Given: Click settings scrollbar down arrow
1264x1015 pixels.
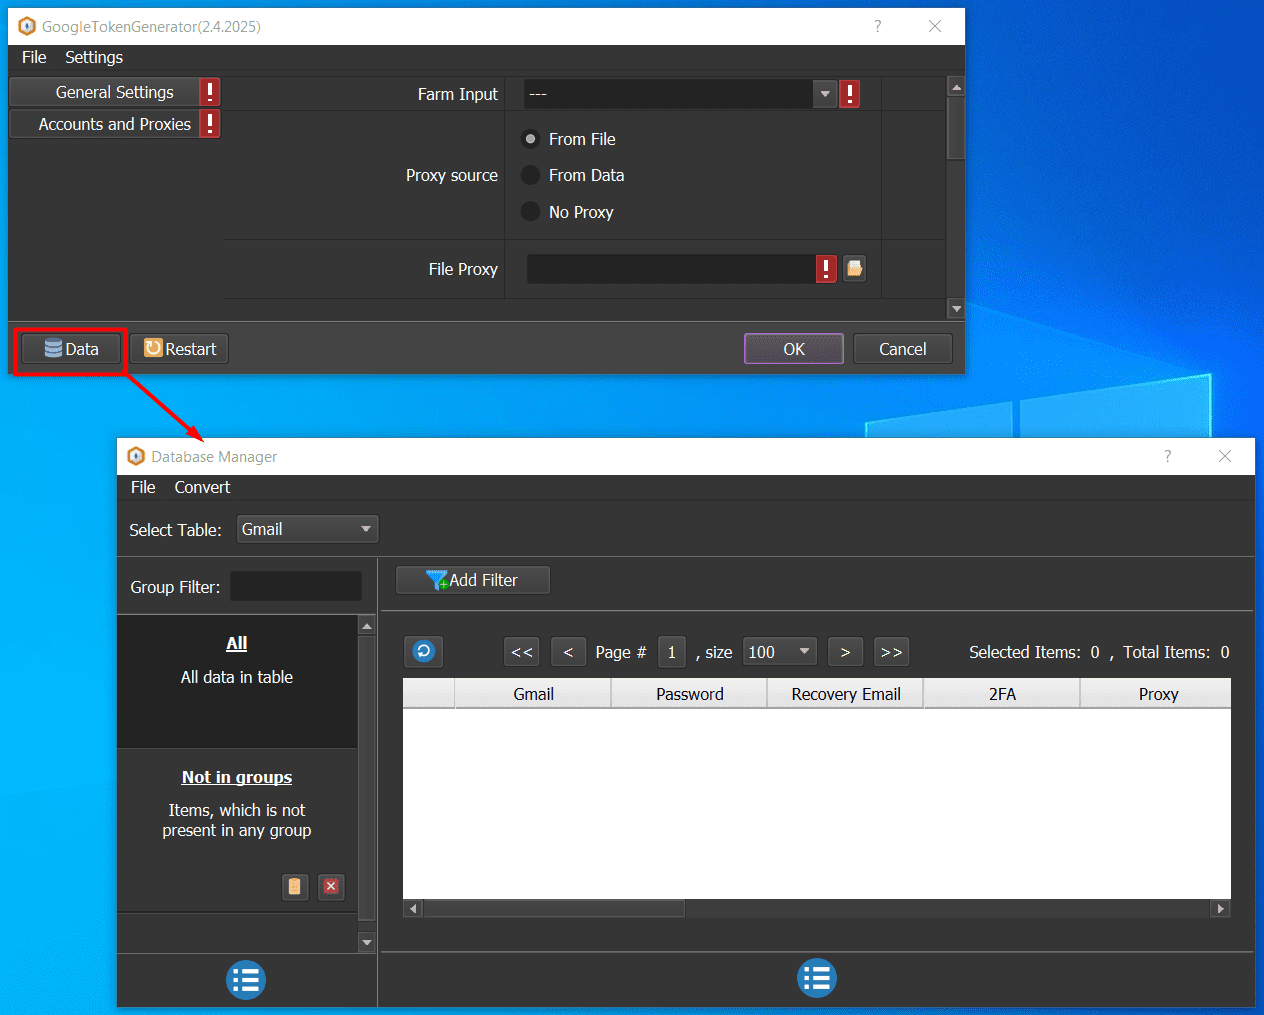Looking at the screenshot, I should tap(956, 309).
